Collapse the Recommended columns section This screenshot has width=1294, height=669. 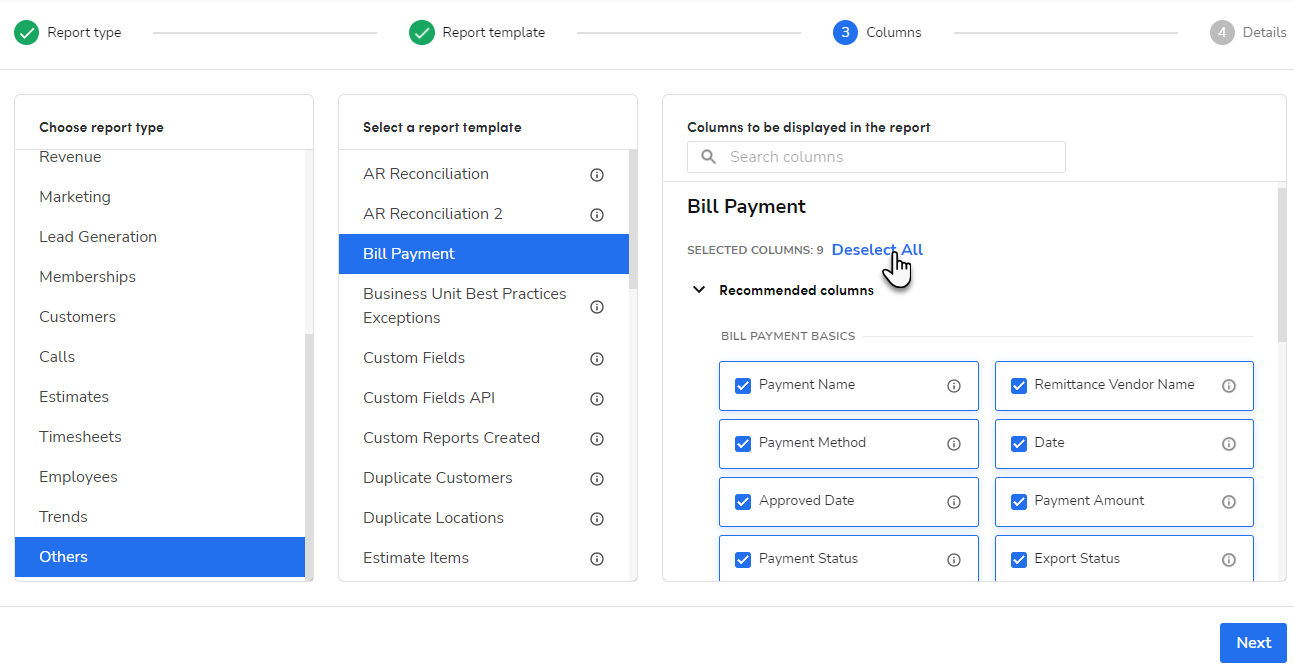tap(699, 290)
